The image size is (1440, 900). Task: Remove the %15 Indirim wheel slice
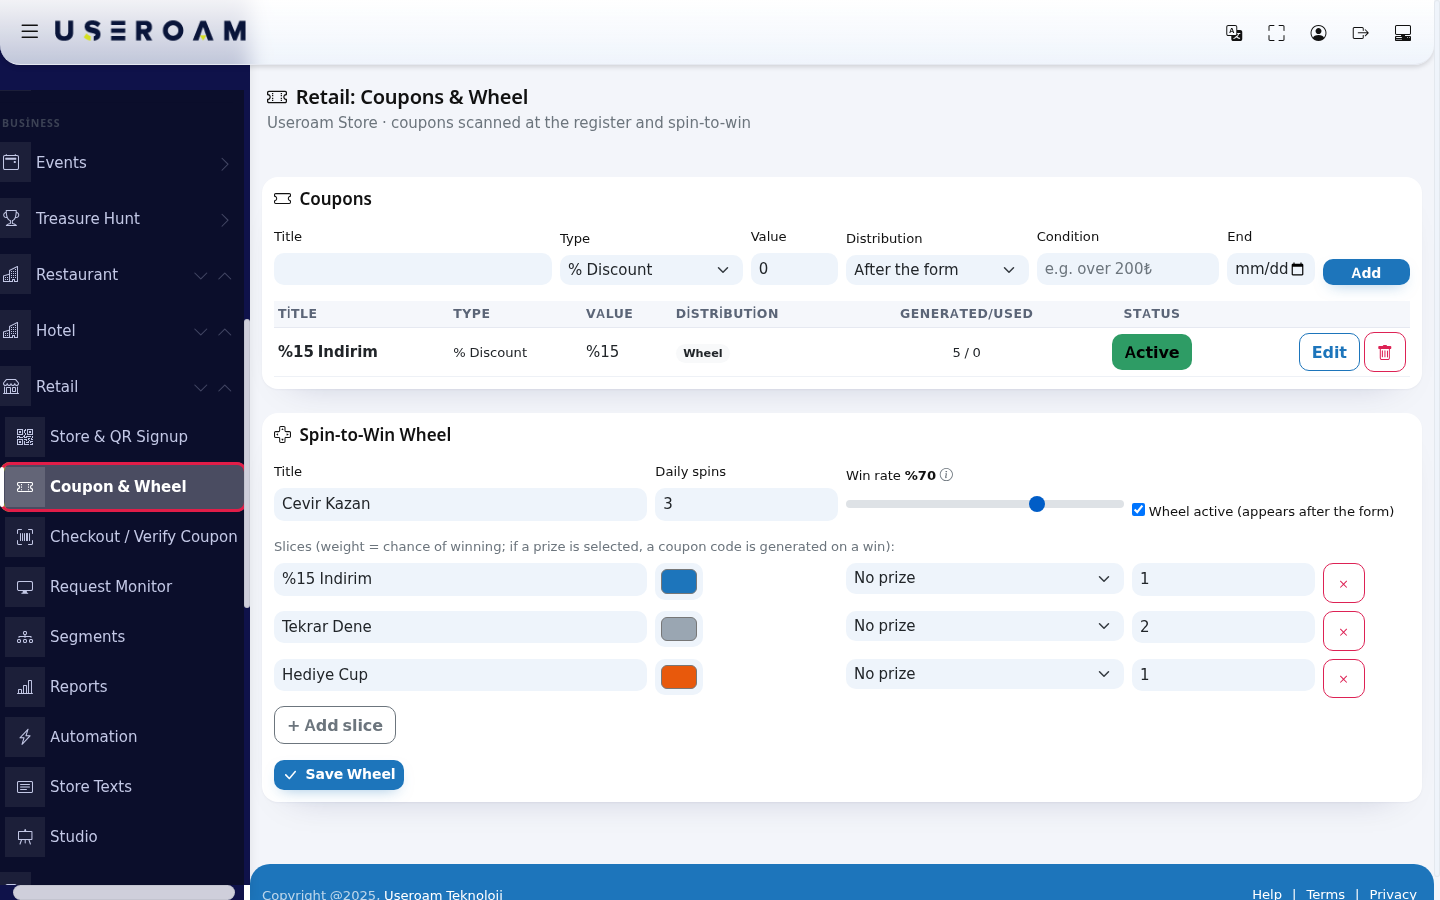[1343, 583]
